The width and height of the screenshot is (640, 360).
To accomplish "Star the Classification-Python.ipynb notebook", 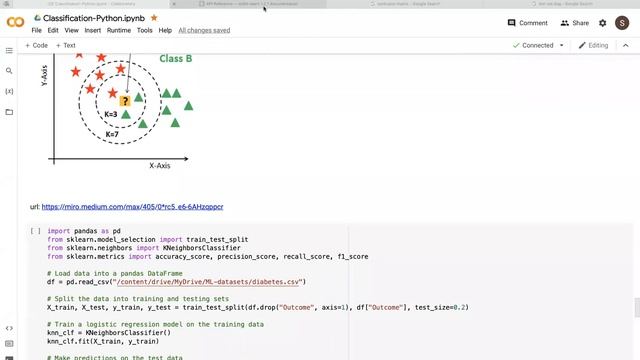I will 154,18.
